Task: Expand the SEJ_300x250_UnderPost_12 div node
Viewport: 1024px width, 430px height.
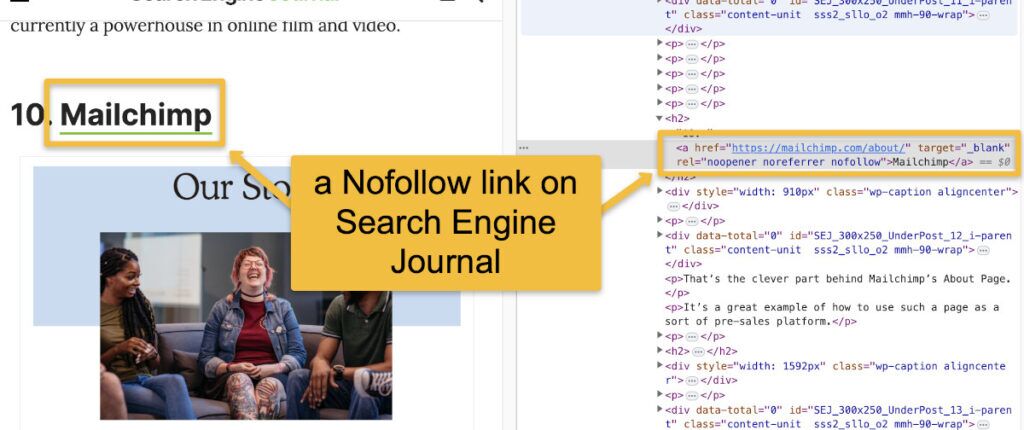Action: pyautogui.click(x=659, y=235)
